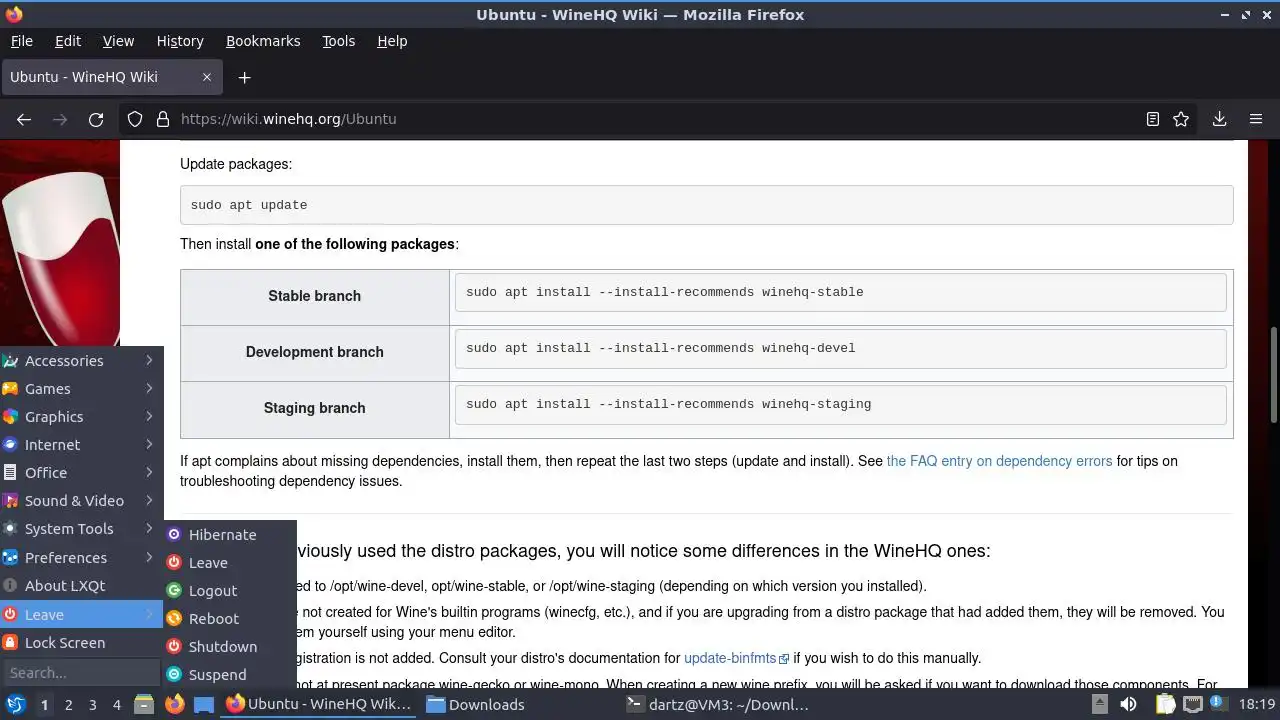
Task: Click the Development branch table cell
Action: (x=315, y=352)
